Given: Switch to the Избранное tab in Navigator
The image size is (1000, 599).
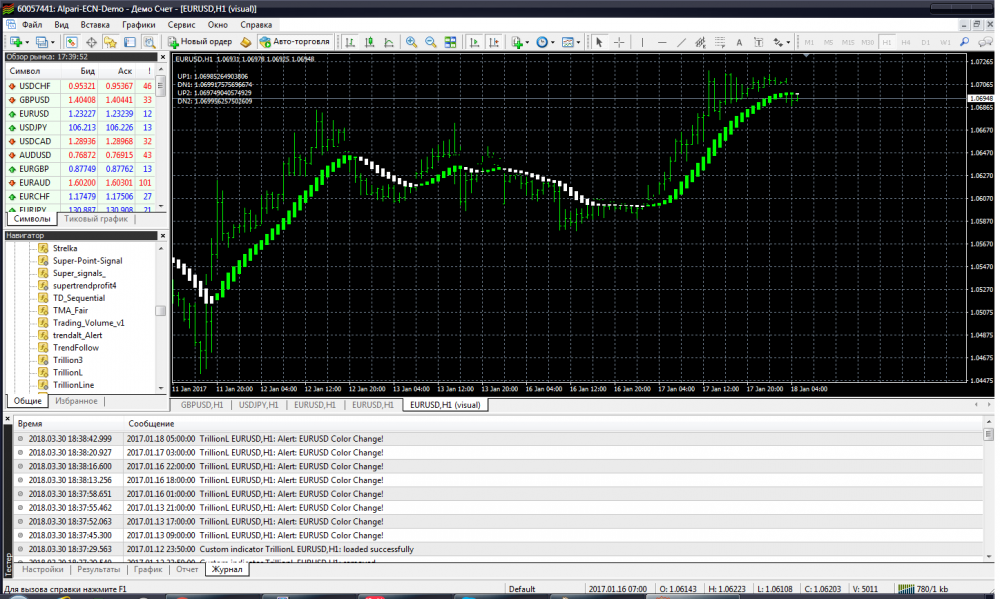Looking at the screenshot, I should (x=77, y=401).
